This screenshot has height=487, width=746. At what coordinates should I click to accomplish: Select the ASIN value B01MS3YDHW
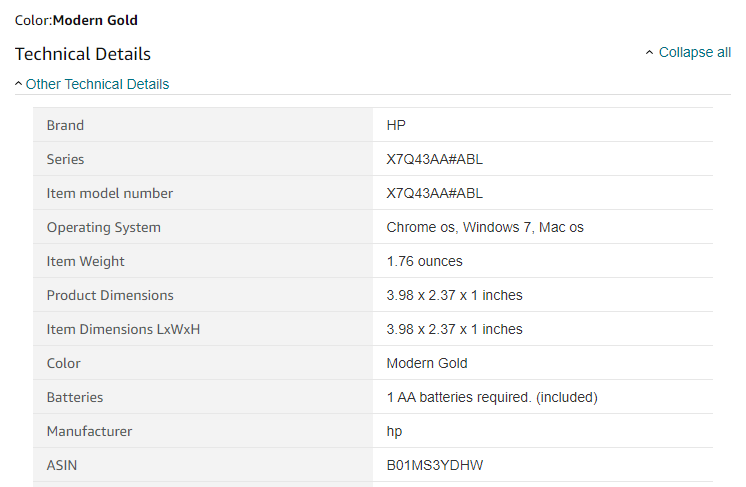coord(435,465)
